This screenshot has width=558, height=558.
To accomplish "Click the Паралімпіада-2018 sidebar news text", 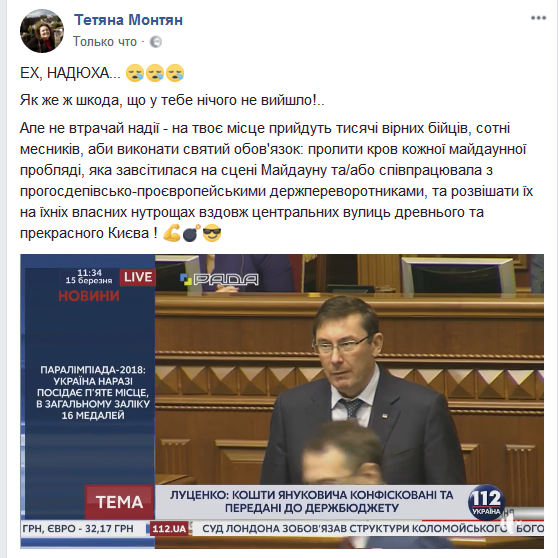I will tap(93, 393).
